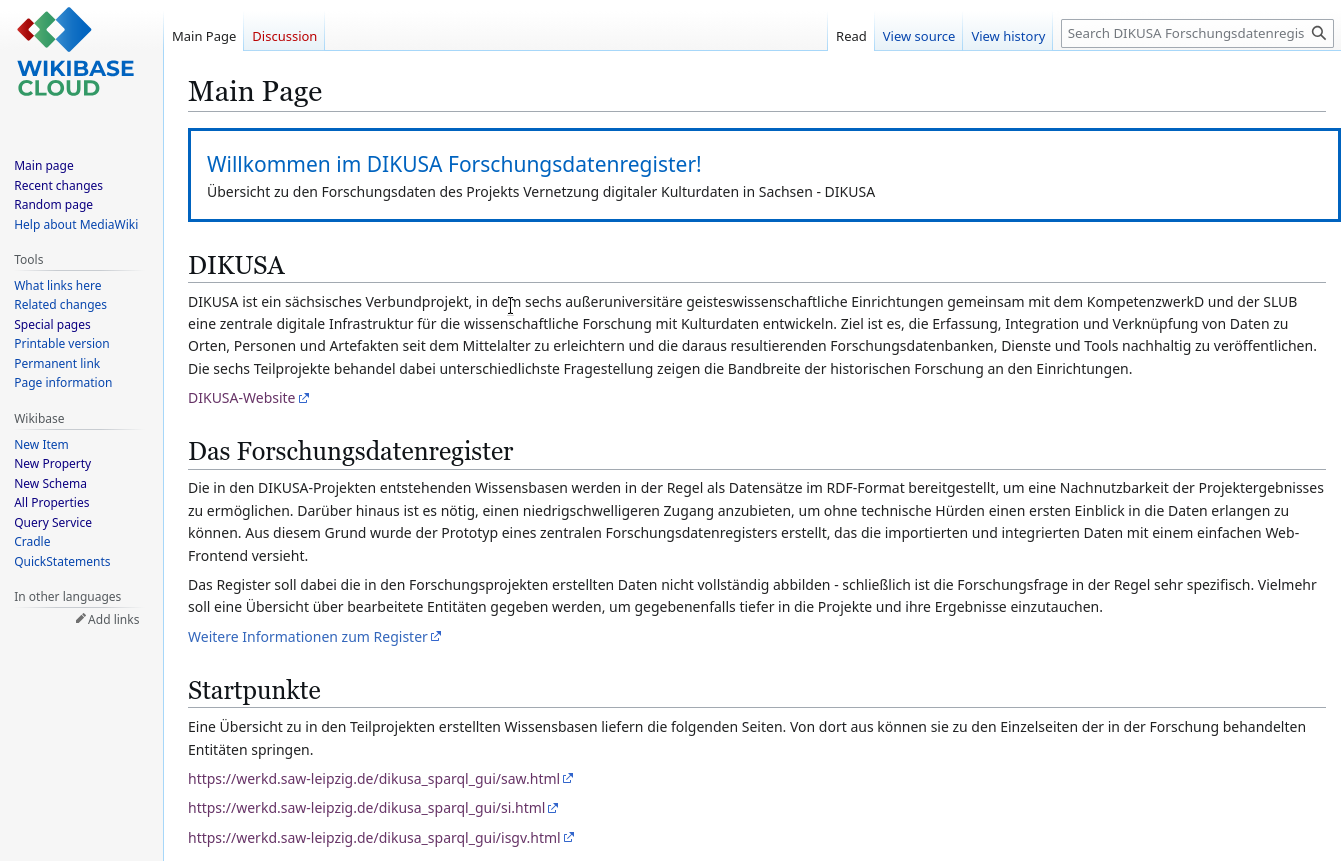1341x861 pixels.
Task: Click the DIKUSA-Website link
Action: [241, 397]
